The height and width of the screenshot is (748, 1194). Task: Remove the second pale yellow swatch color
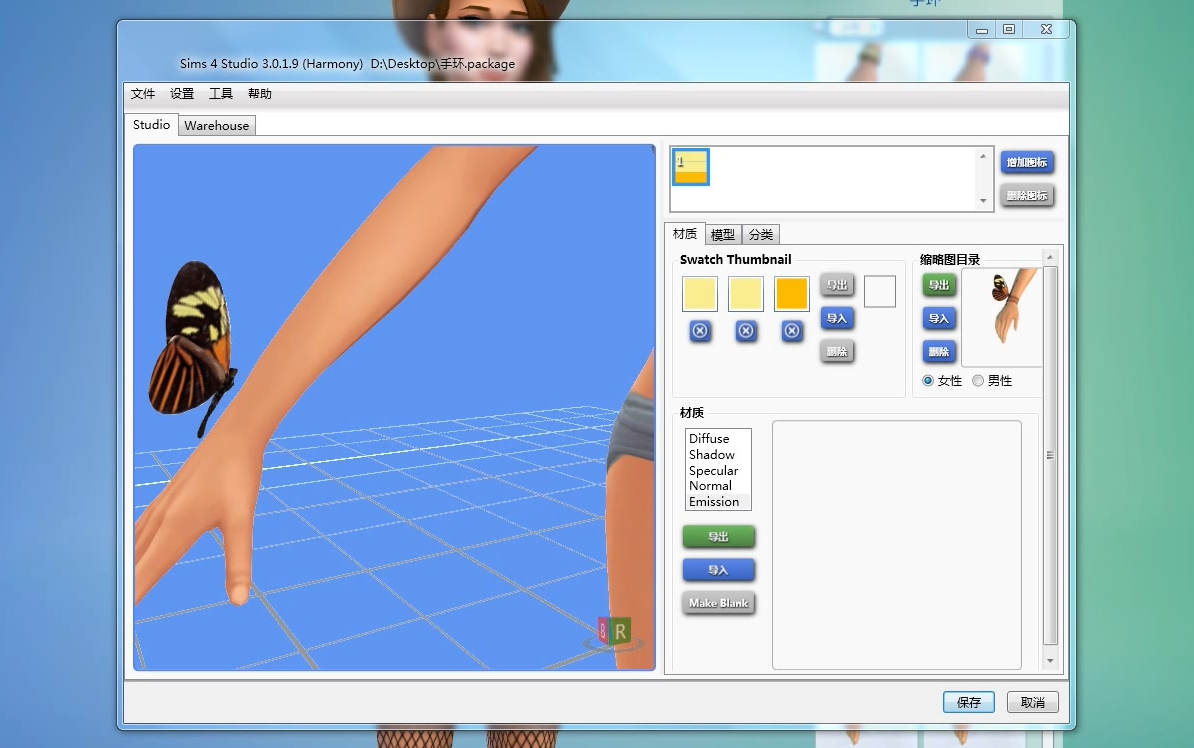[x=746, y=331]
